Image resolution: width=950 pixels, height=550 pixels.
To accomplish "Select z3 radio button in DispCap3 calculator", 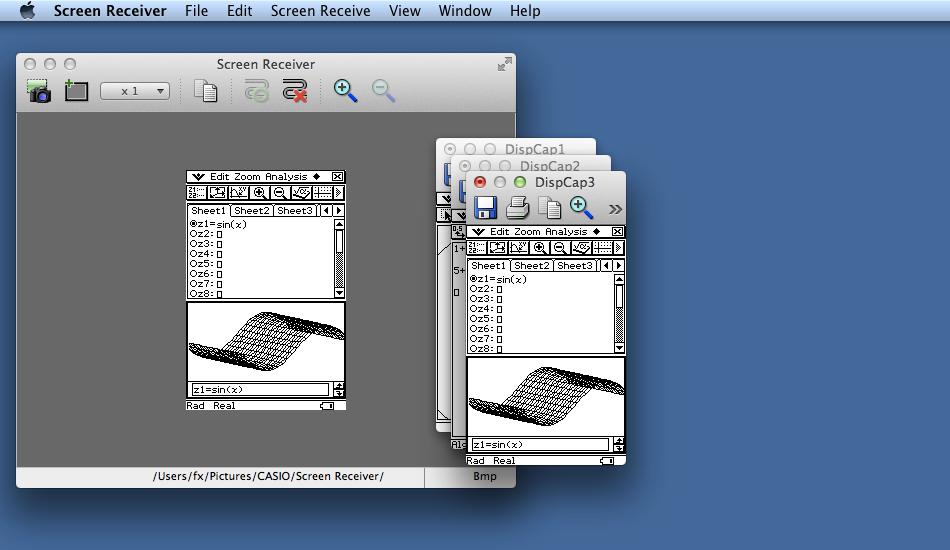I will 473,299.
